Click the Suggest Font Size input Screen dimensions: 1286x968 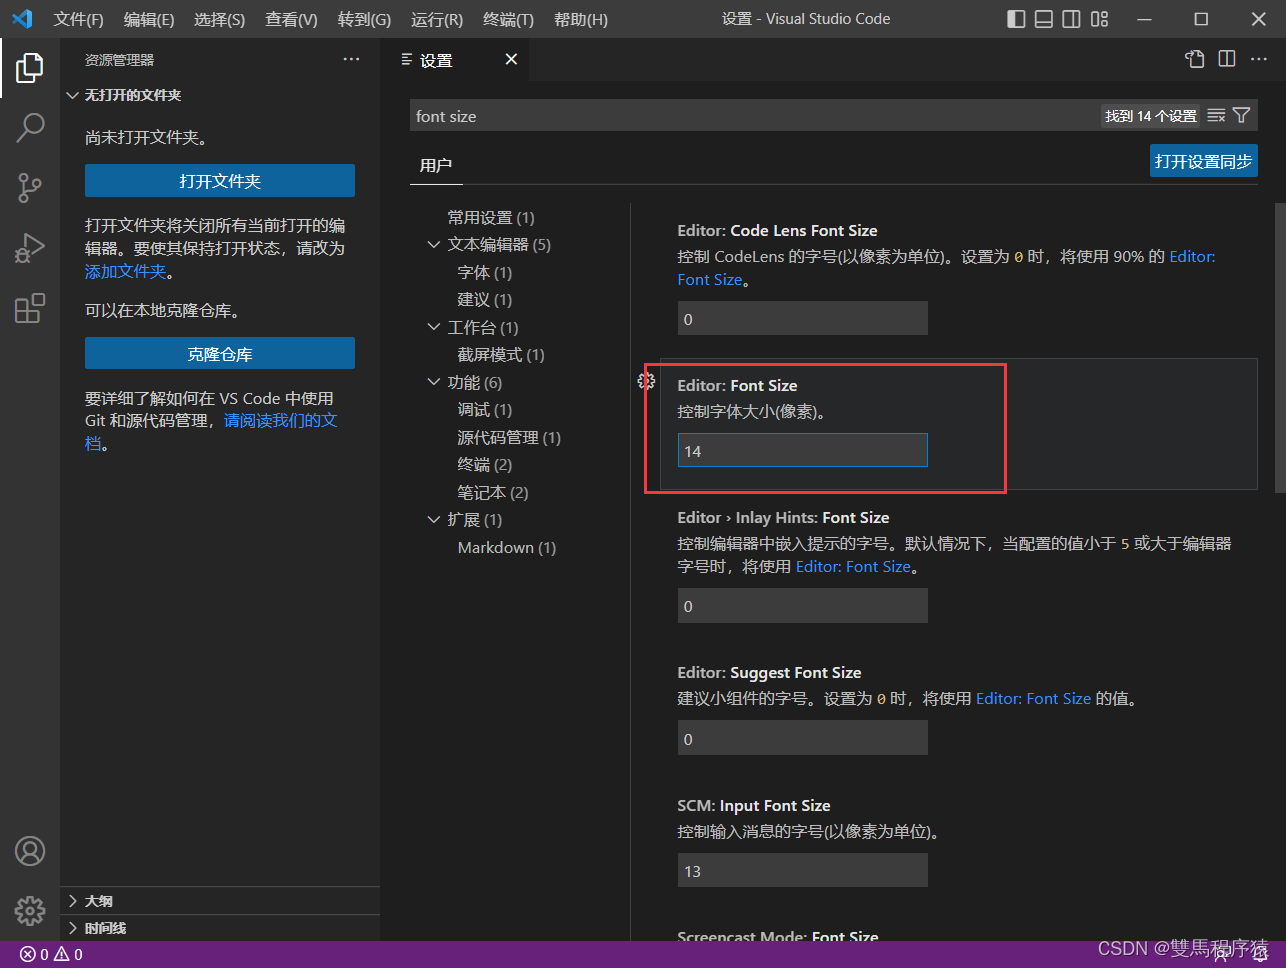tap(803, 739)
